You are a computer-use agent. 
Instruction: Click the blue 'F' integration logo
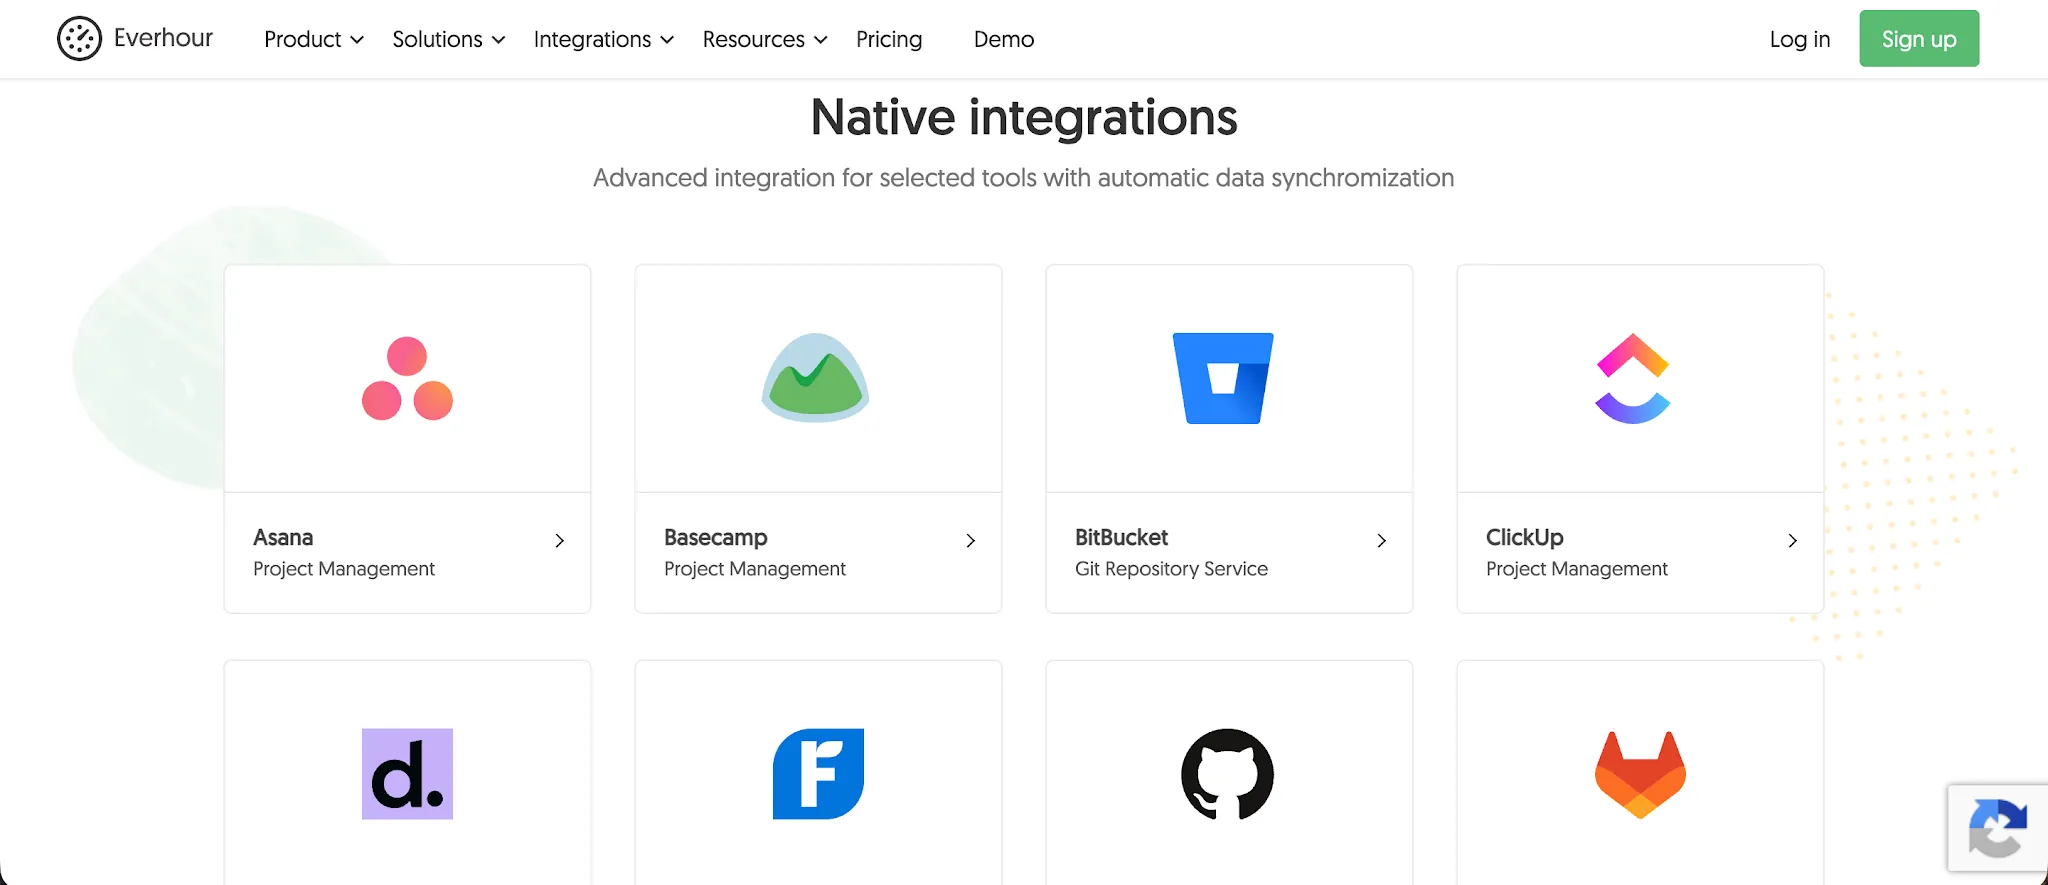[818, 774]
